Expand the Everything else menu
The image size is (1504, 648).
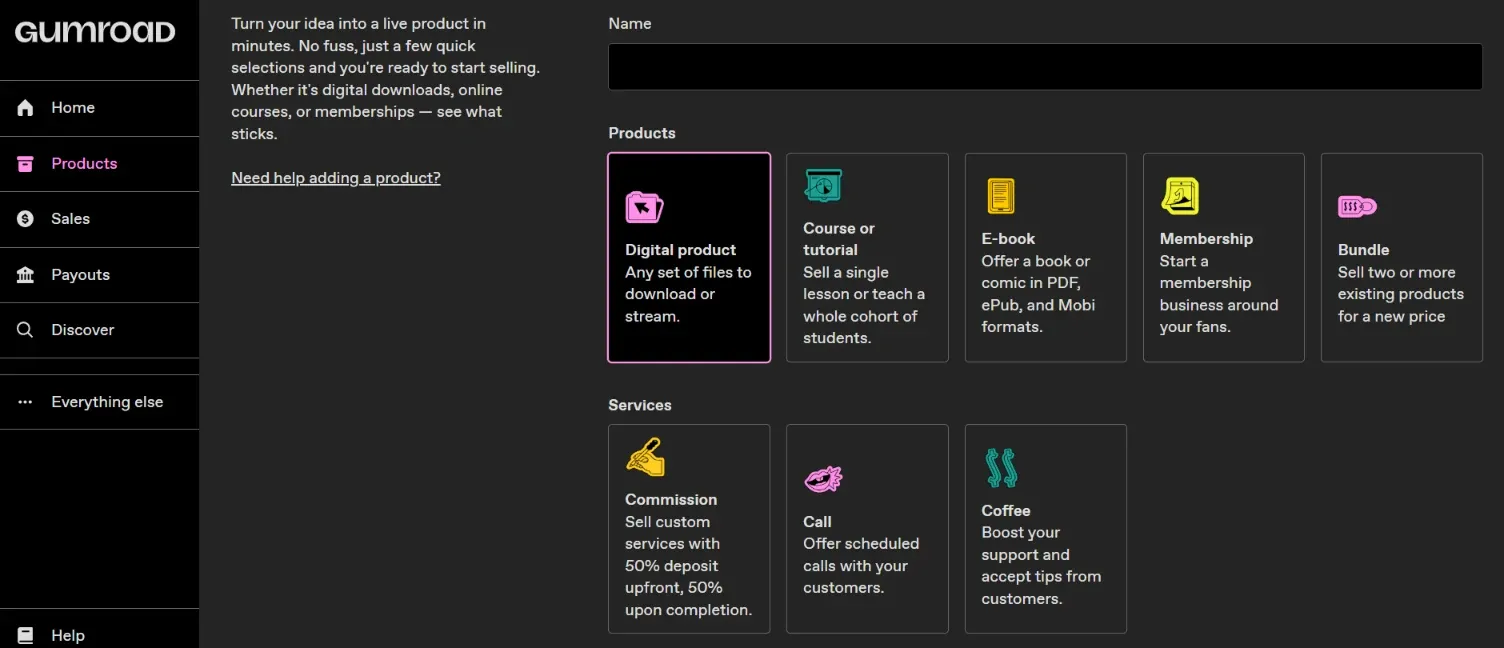coord(100,402)
